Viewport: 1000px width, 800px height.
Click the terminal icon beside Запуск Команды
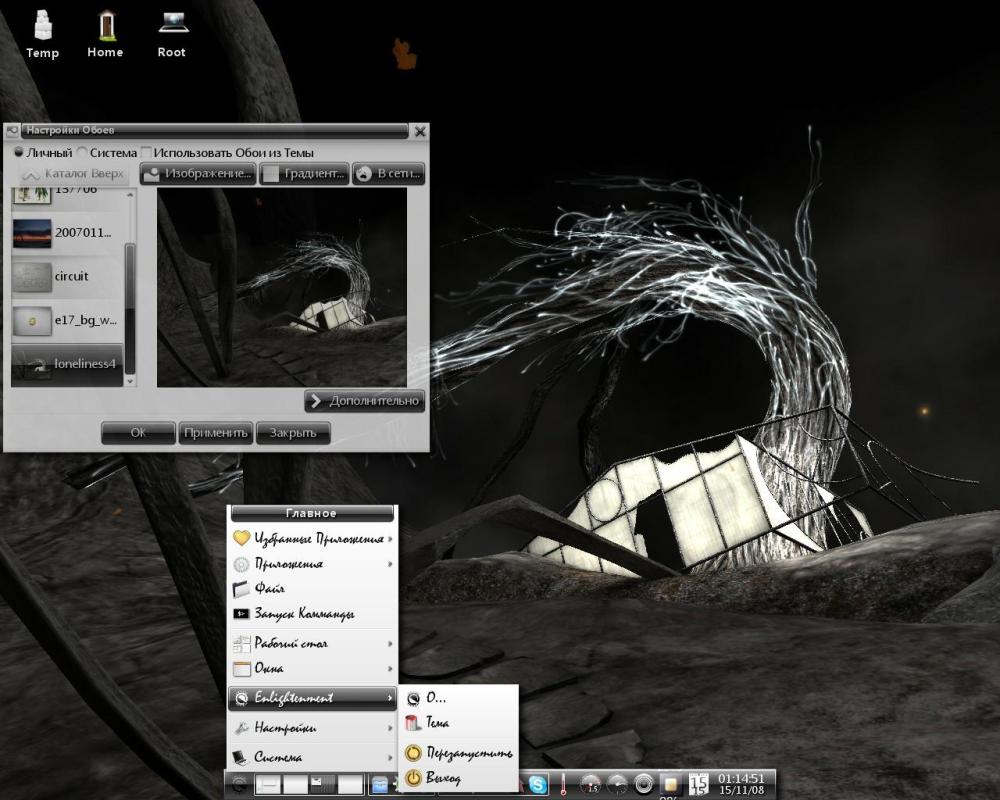(x=241, y=614)
